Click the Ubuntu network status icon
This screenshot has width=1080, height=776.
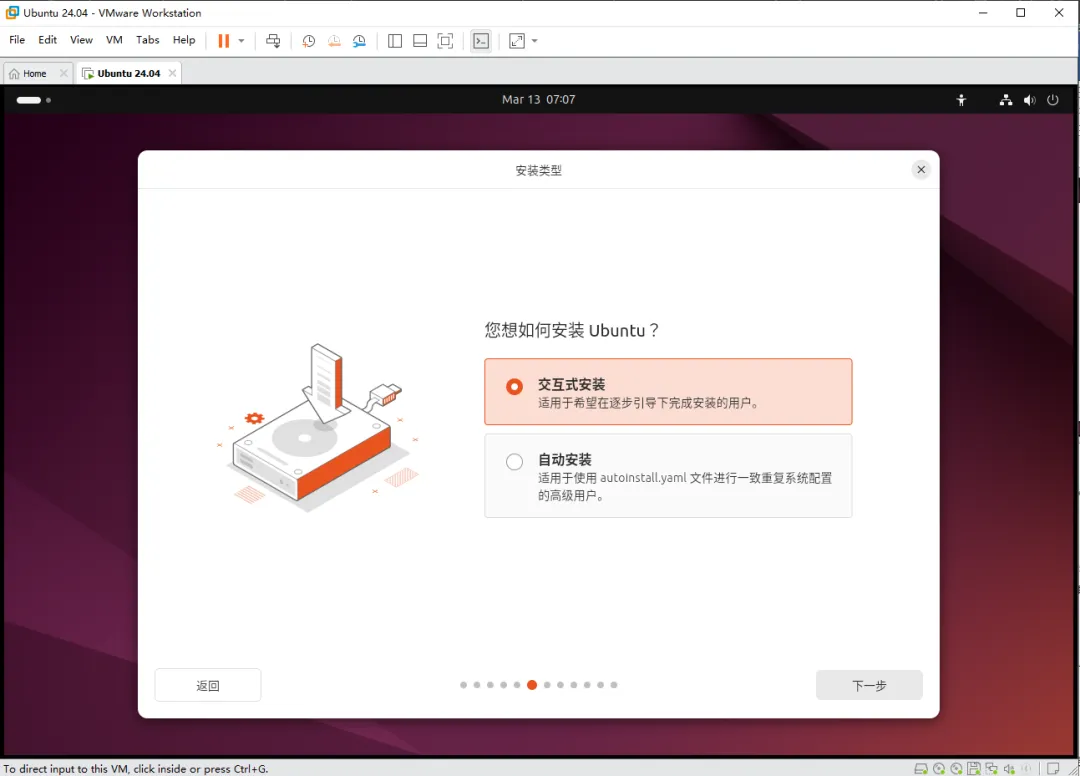1006,100
